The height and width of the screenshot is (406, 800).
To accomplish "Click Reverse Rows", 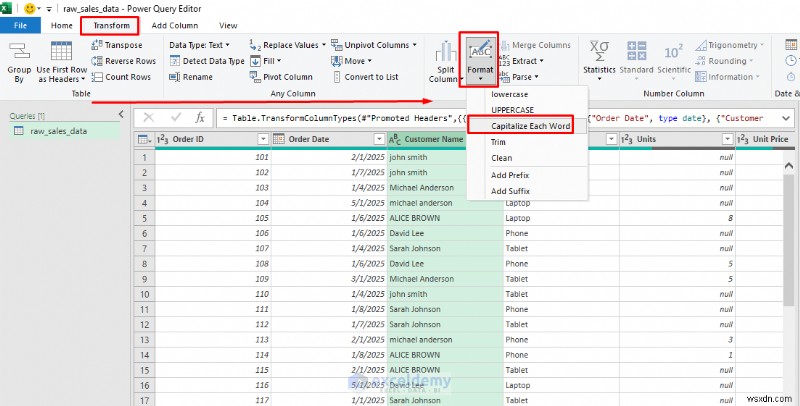I will tap(123, 61).
